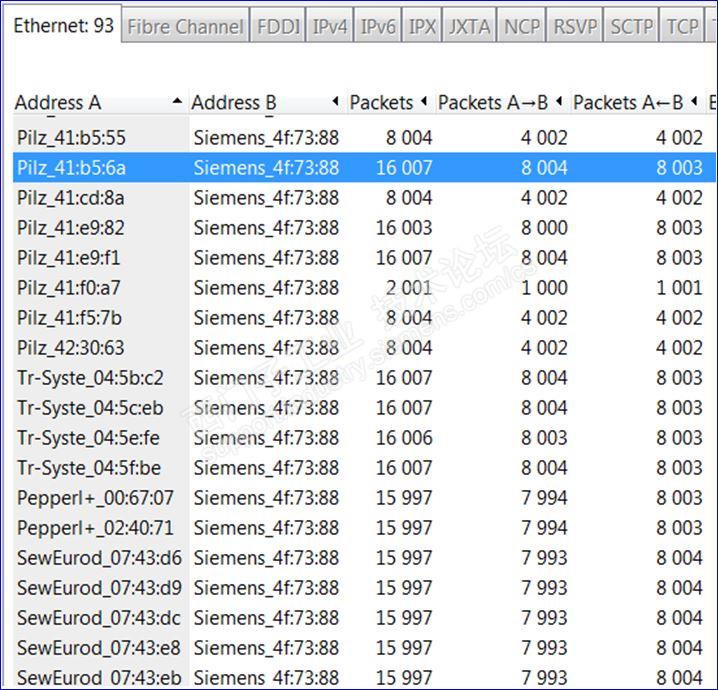The image size is (718, 690).
Task: Select row SewEurod_07:43:d6
Action: click(x=364, y=558)
